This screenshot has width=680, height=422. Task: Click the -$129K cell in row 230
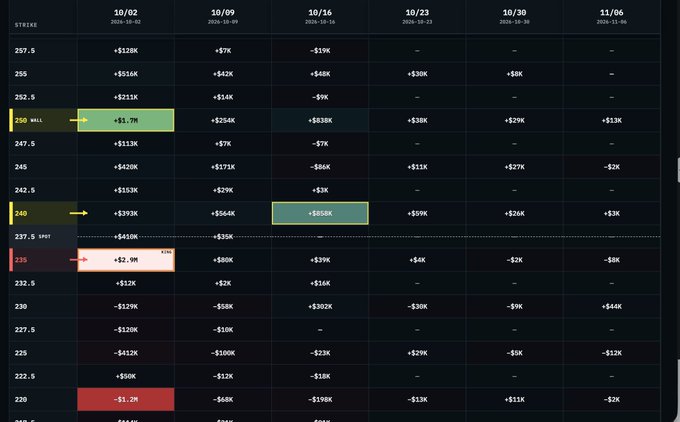126,306
